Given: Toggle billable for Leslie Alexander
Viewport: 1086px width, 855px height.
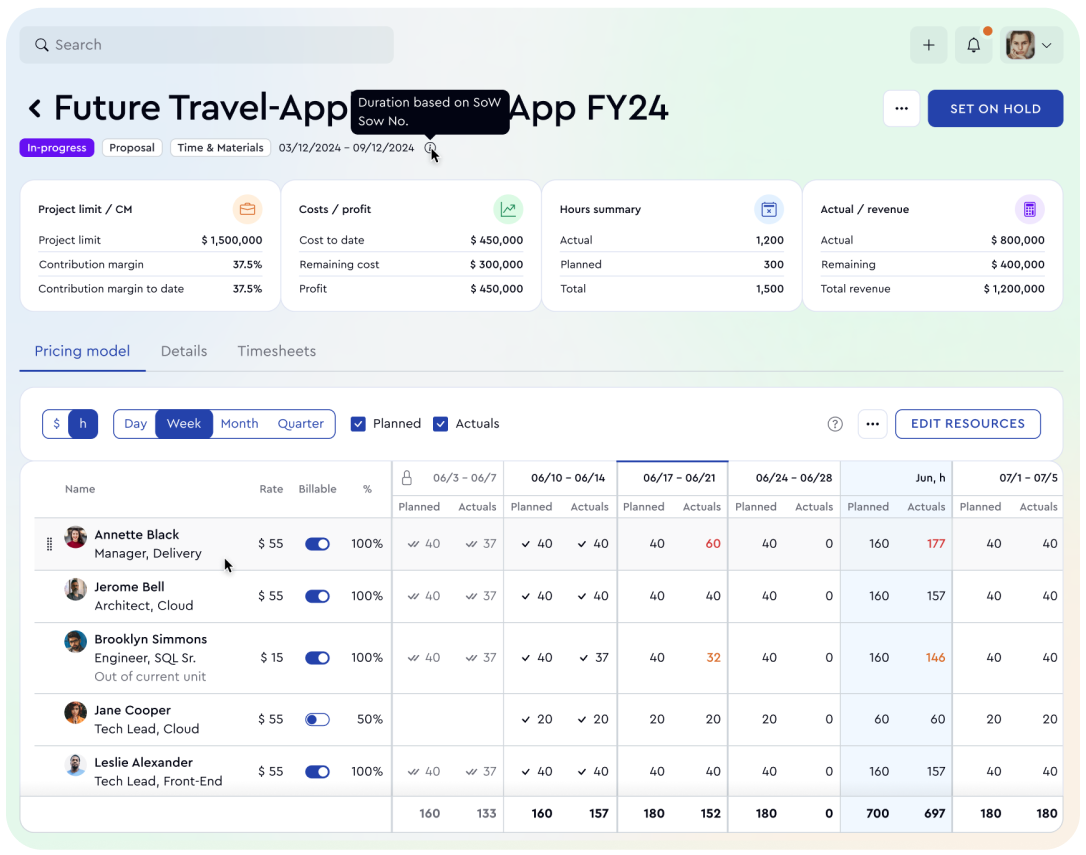Looking at the screenshot, I should 317,771.
